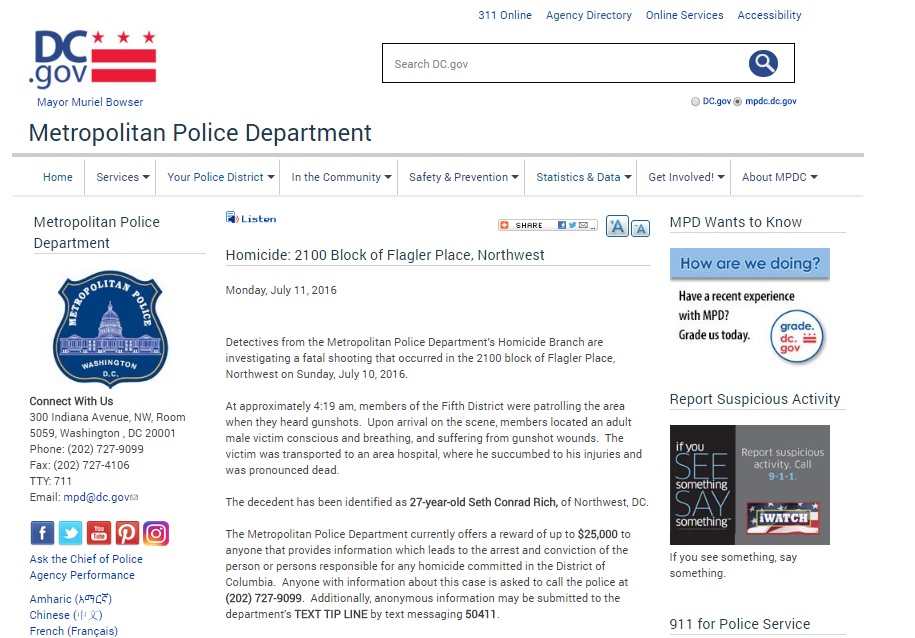The image size is (915, 638).
Task: Click the search magnifying glass button
Action: tap(763, 64)
